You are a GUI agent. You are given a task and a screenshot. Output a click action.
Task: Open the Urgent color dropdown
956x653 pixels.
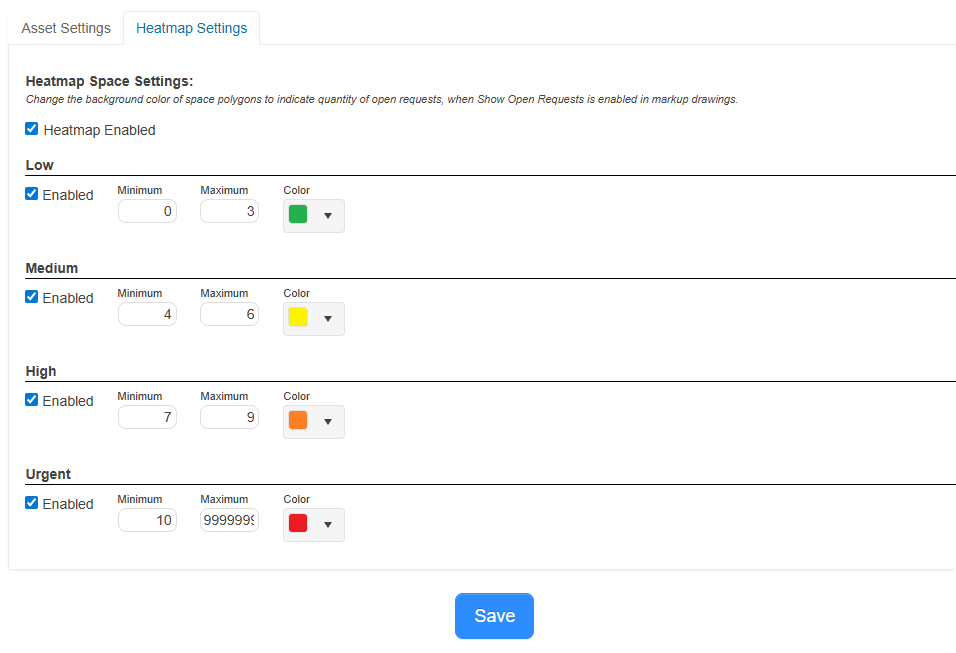(329, 524)
